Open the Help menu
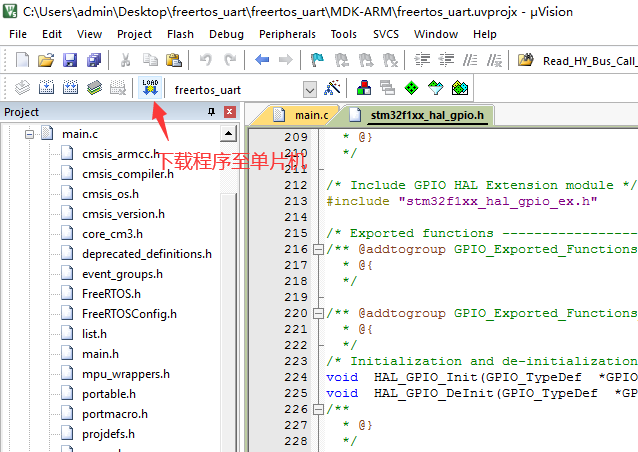This screenshot has width=638, height=452. coord(485,34)
